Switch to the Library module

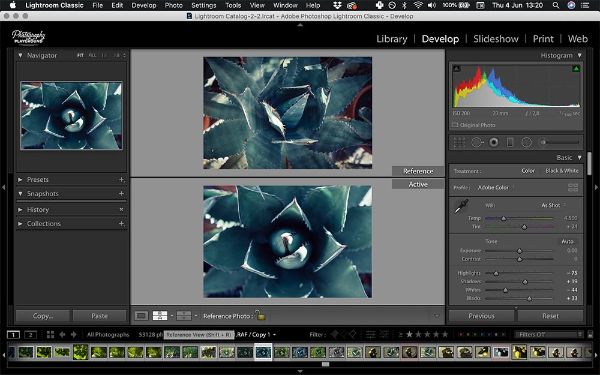[392, 39]
